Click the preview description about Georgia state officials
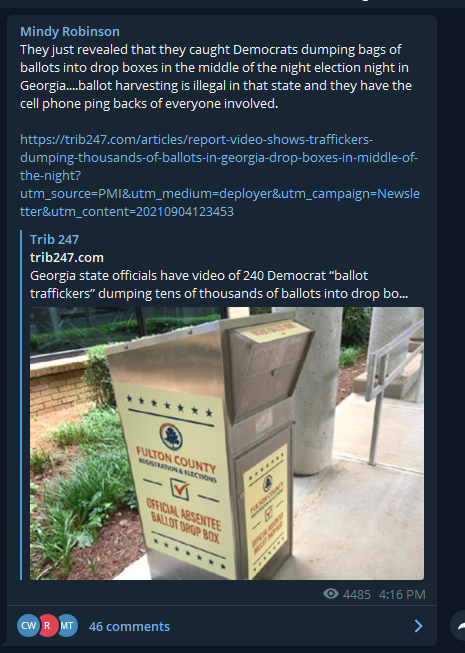This screenshot has height=653, width=465. (x=219, y=284)
